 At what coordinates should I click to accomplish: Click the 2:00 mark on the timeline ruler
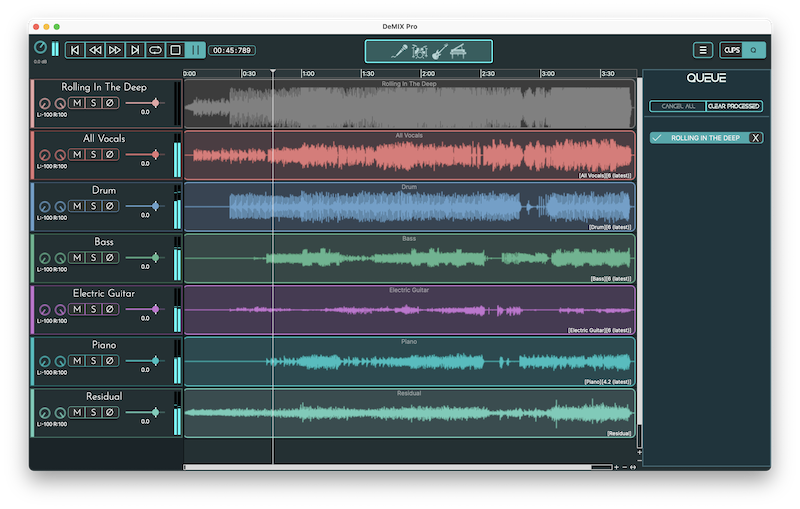click(x=428, y=73)
